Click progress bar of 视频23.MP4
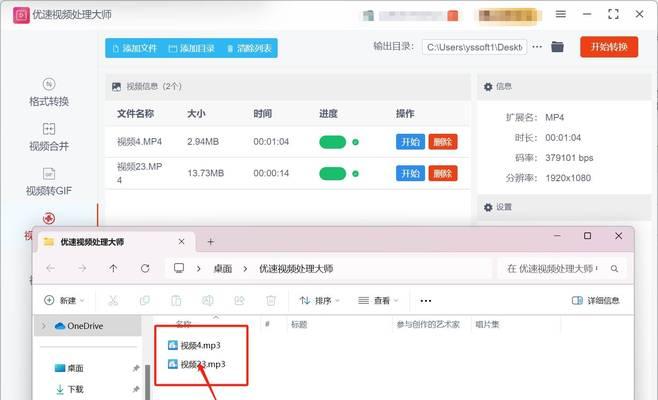 point(332,173)
